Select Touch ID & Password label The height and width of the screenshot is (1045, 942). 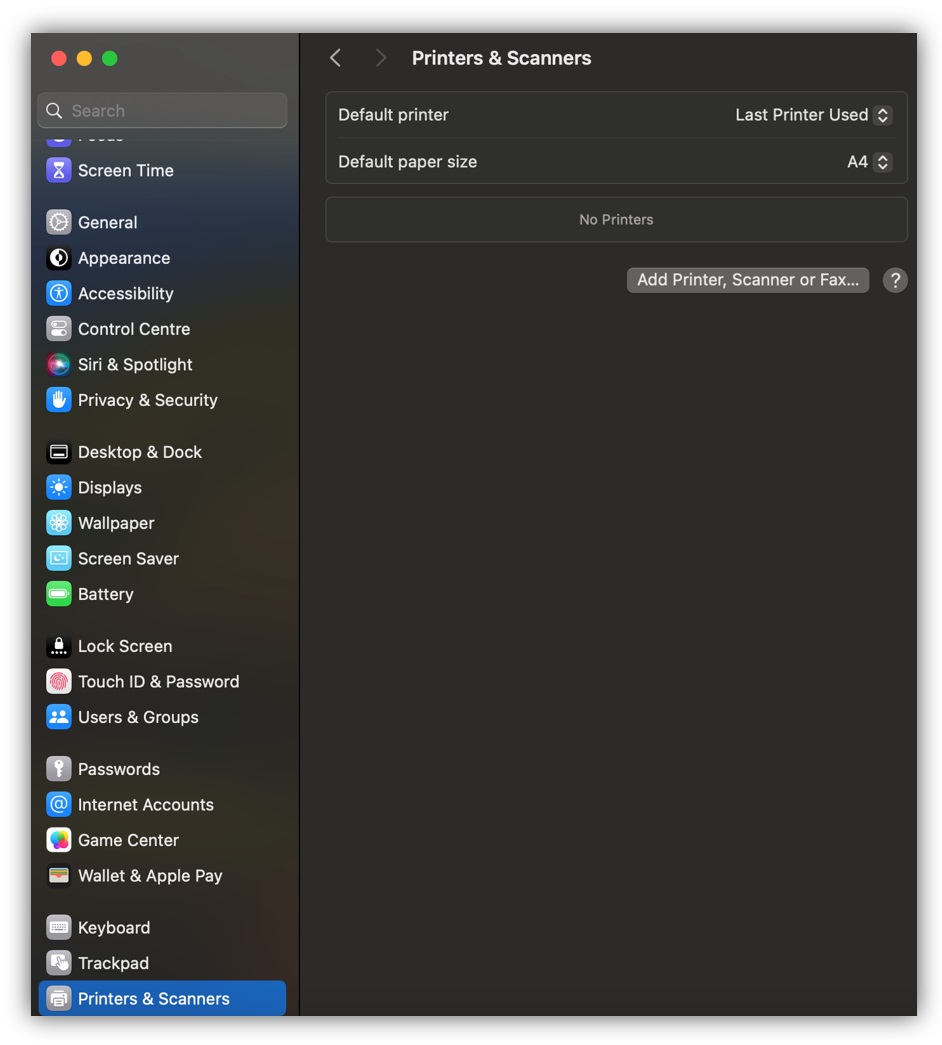[159, 682]
